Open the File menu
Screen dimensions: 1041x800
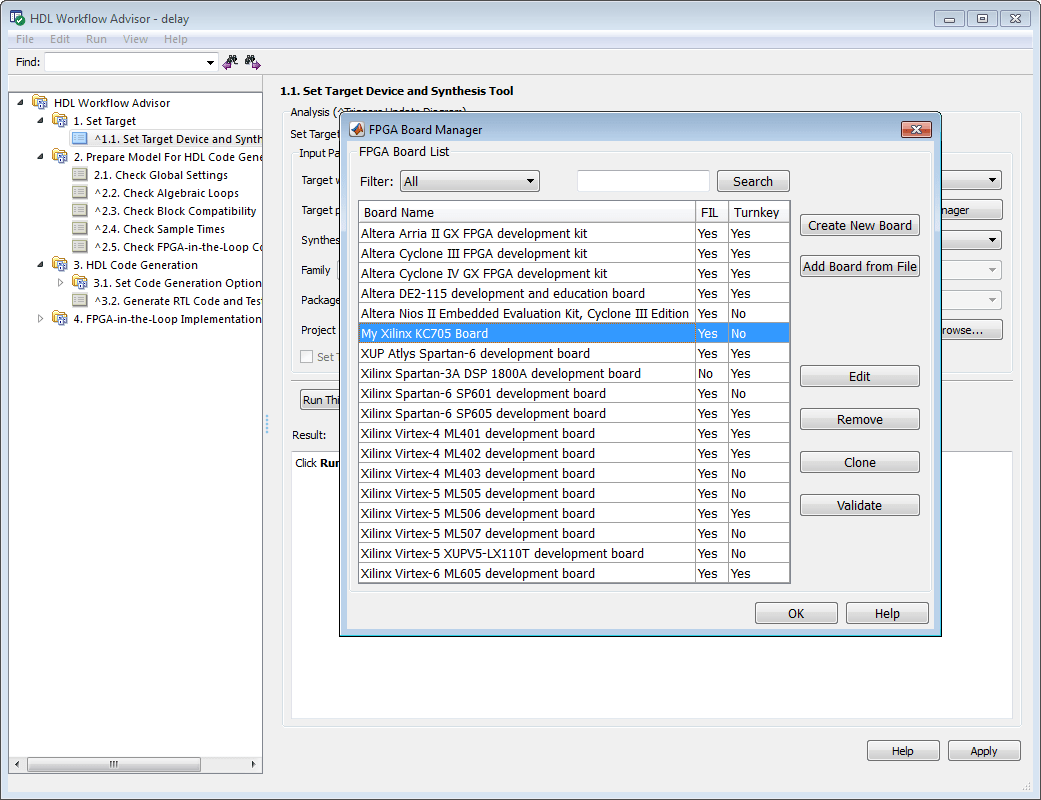[x=25, y=39]
